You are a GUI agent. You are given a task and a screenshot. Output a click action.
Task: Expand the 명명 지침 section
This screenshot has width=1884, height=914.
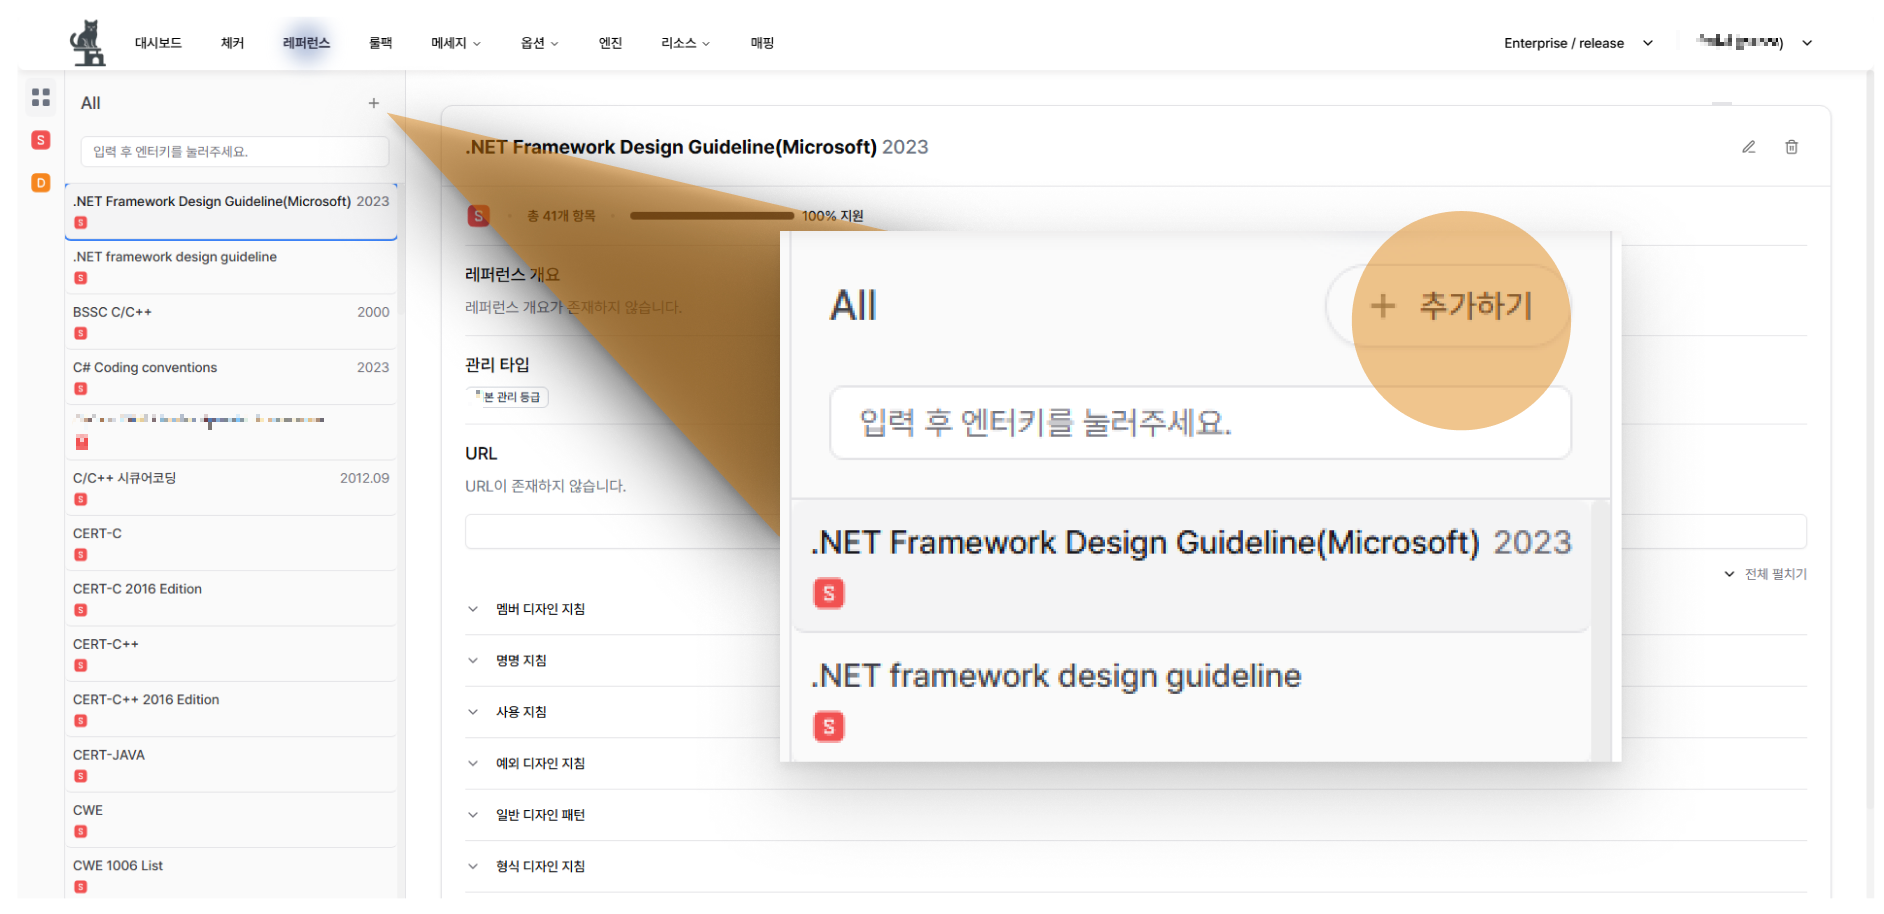[507, 661]
